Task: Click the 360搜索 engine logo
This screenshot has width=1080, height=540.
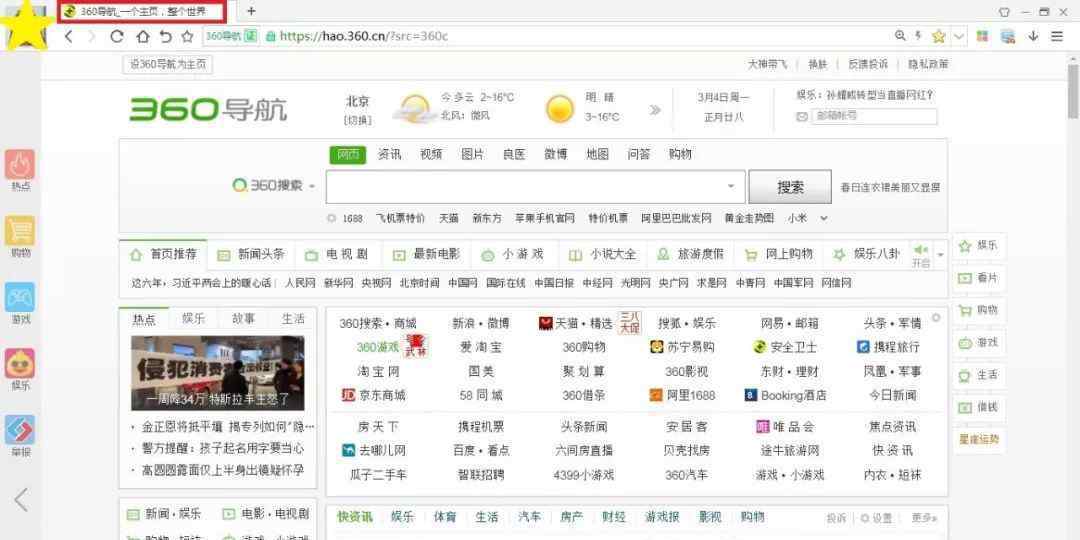Action: coord(267,185)
